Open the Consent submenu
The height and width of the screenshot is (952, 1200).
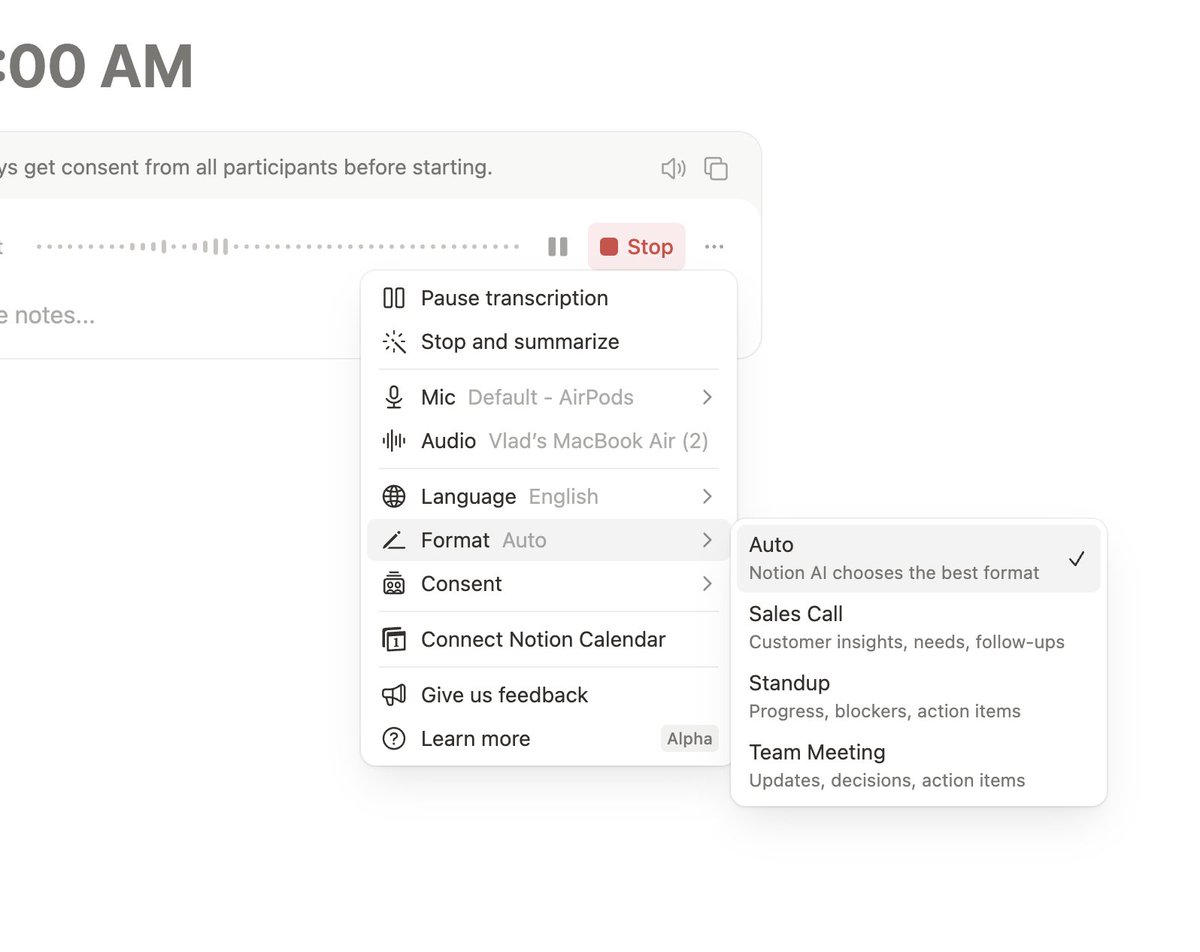click(549, 584)
